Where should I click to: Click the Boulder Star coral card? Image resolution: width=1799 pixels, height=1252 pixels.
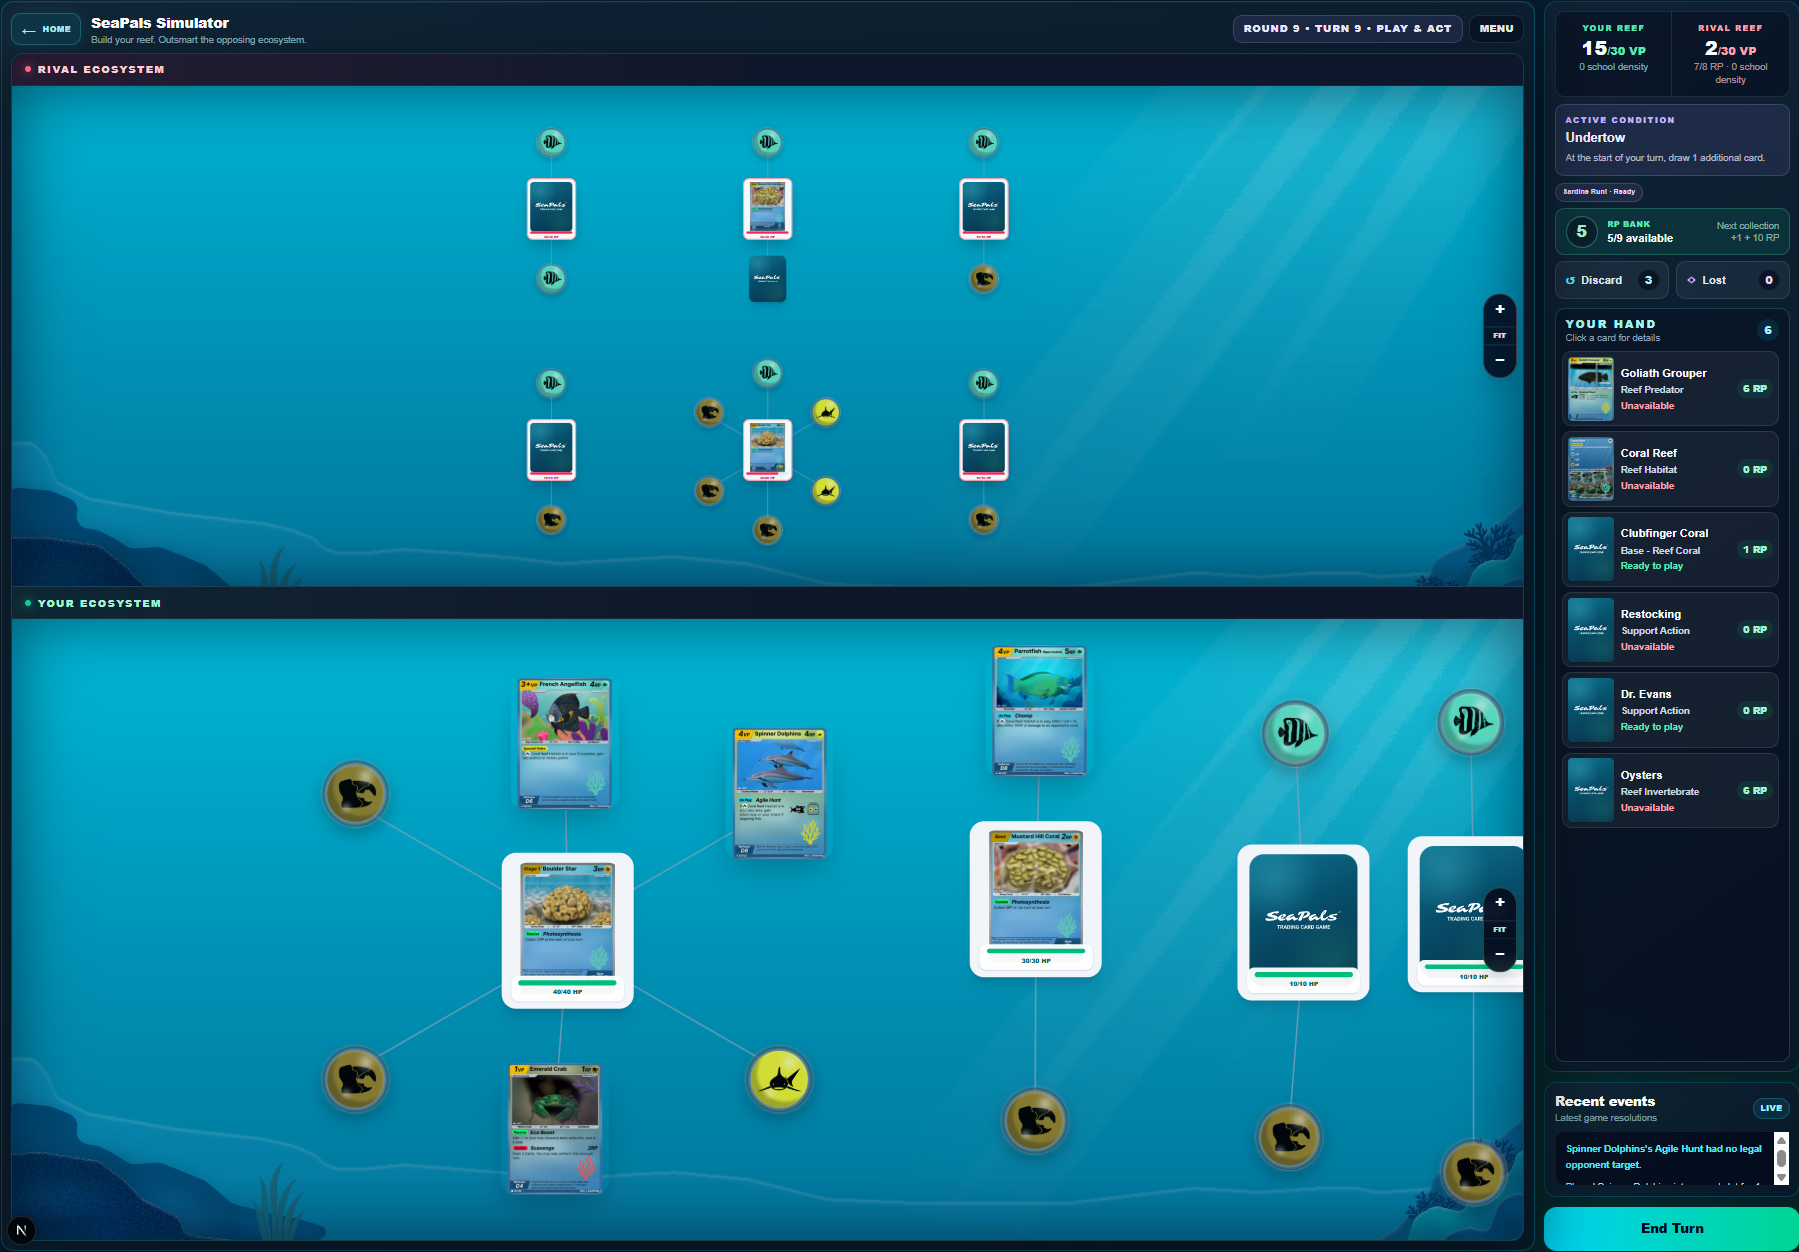click(567, 931)
